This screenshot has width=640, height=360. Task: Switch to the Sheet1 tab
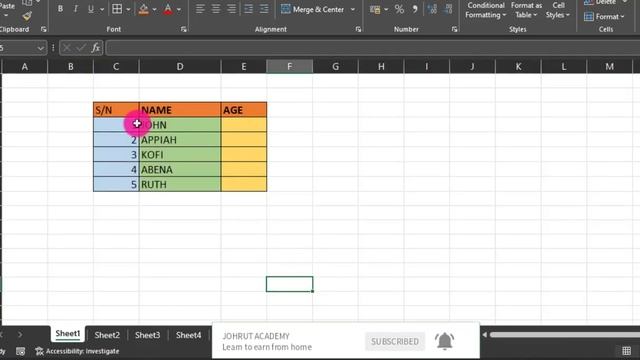click(68, 333)
